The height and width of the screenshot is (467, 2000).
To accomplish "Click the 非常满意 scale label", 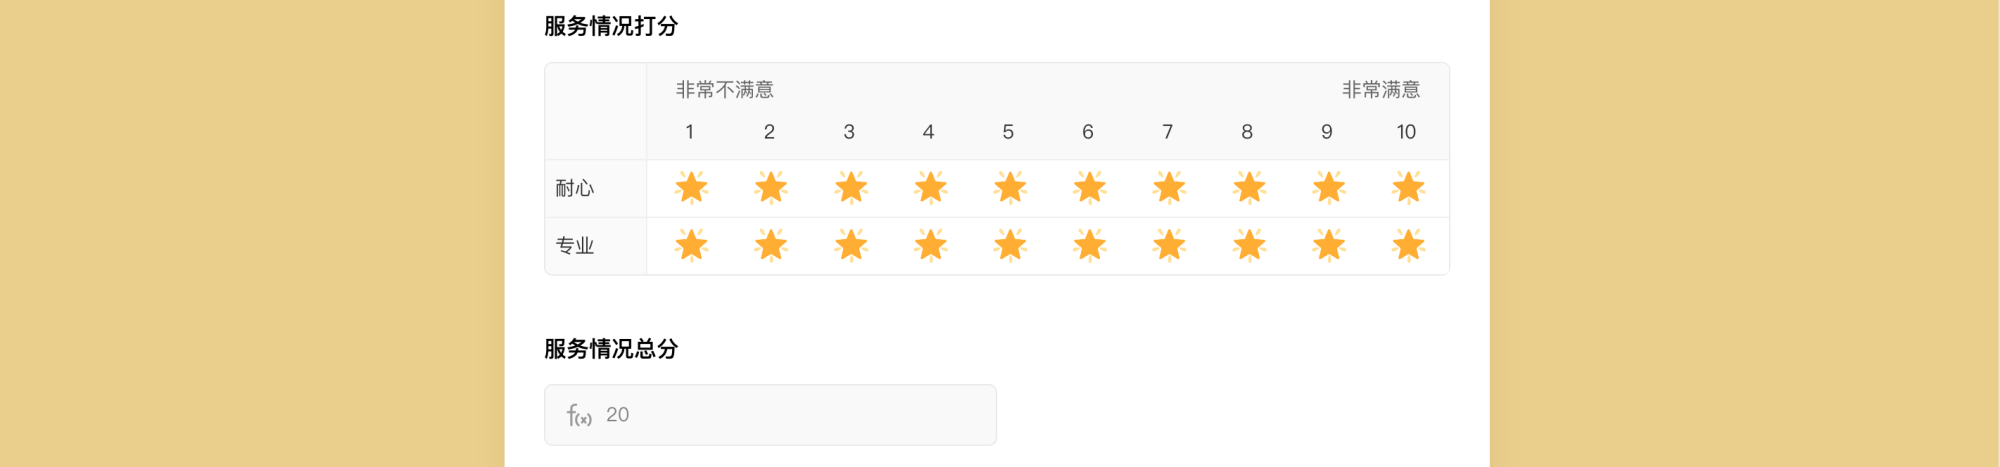I will (x=1381, y=90).
